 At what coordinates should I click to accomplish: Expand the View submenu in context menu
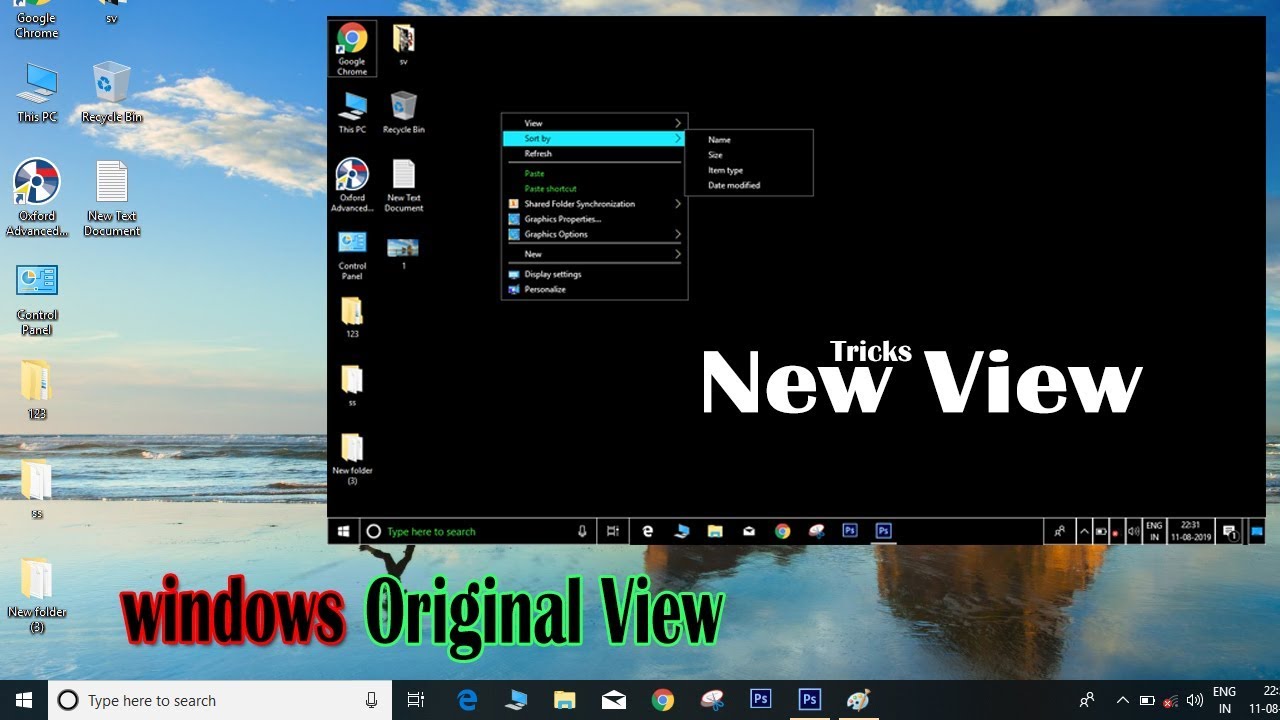(594, 123)
